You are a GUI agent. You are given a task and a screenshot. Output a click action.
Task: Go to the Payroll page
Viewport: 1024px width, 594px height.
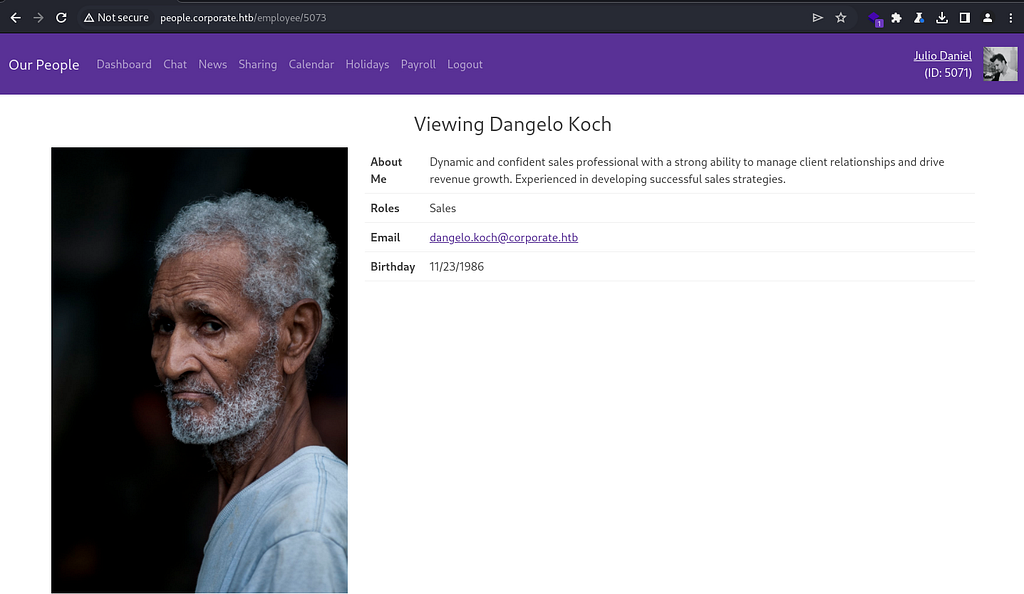pos(418,64)
